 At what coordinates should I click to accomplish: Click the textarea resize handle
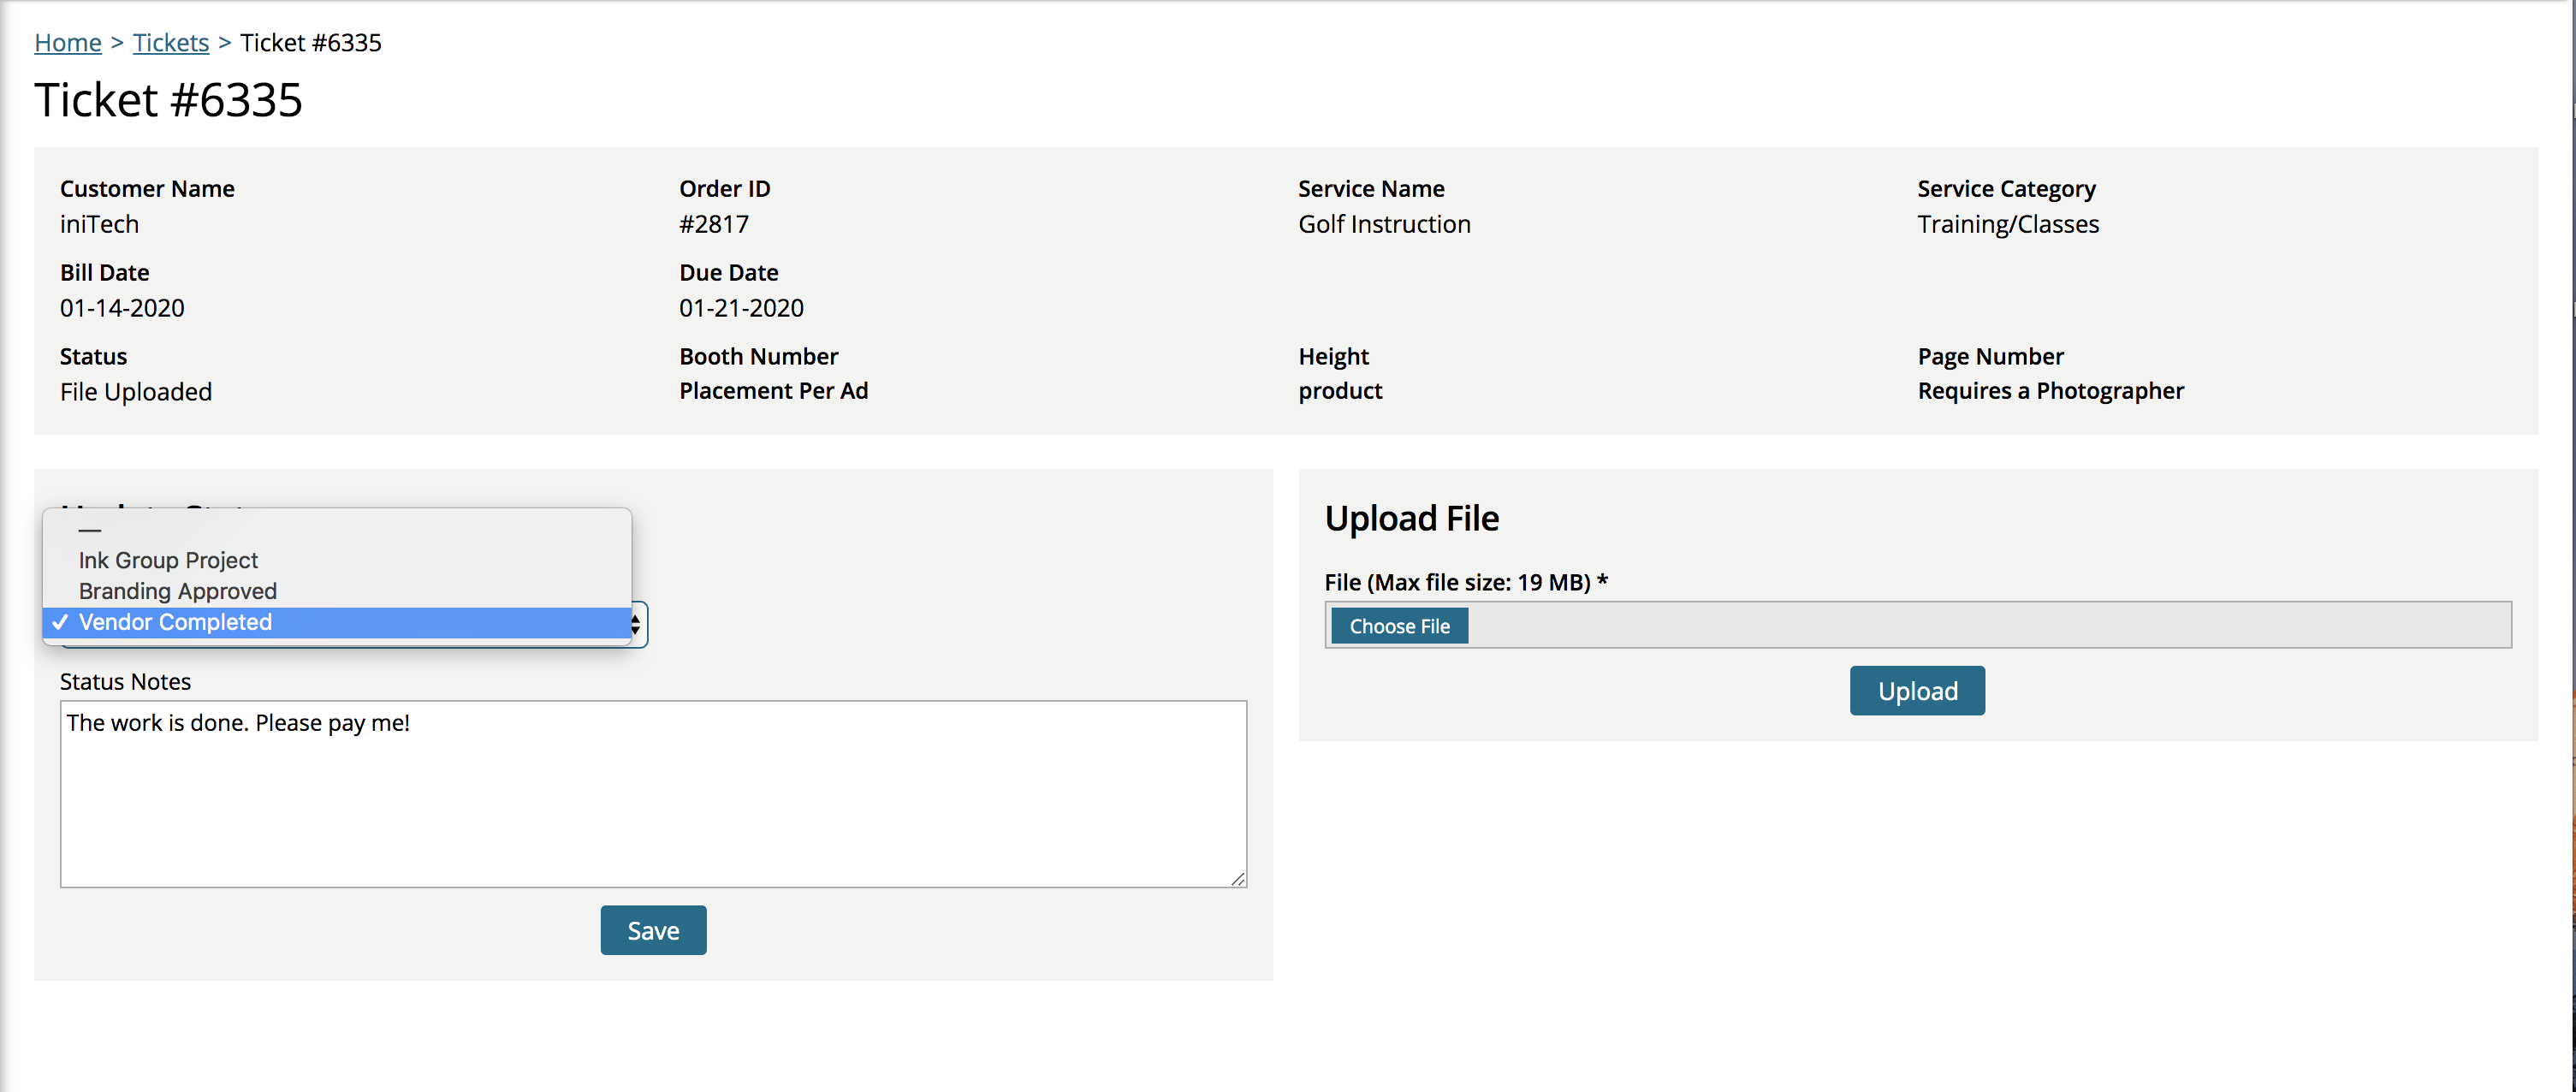pyautogui.click(x=1240, y=879)
